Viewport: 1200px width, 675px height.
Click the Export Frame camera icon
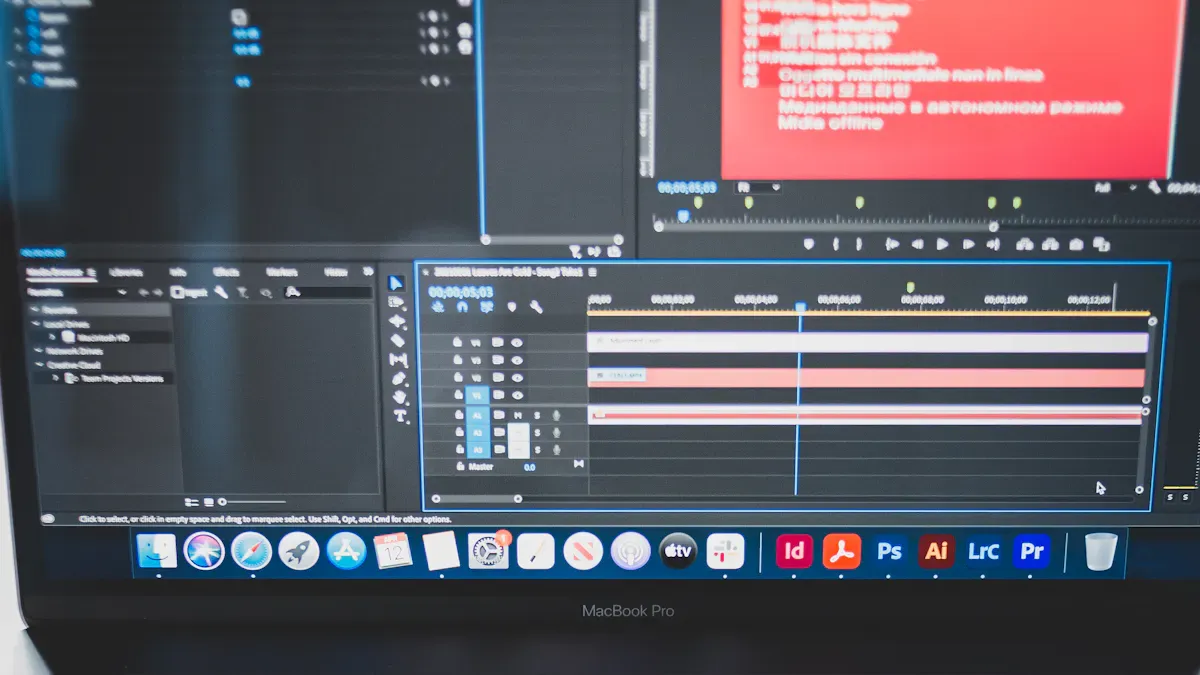point(1076,244)
